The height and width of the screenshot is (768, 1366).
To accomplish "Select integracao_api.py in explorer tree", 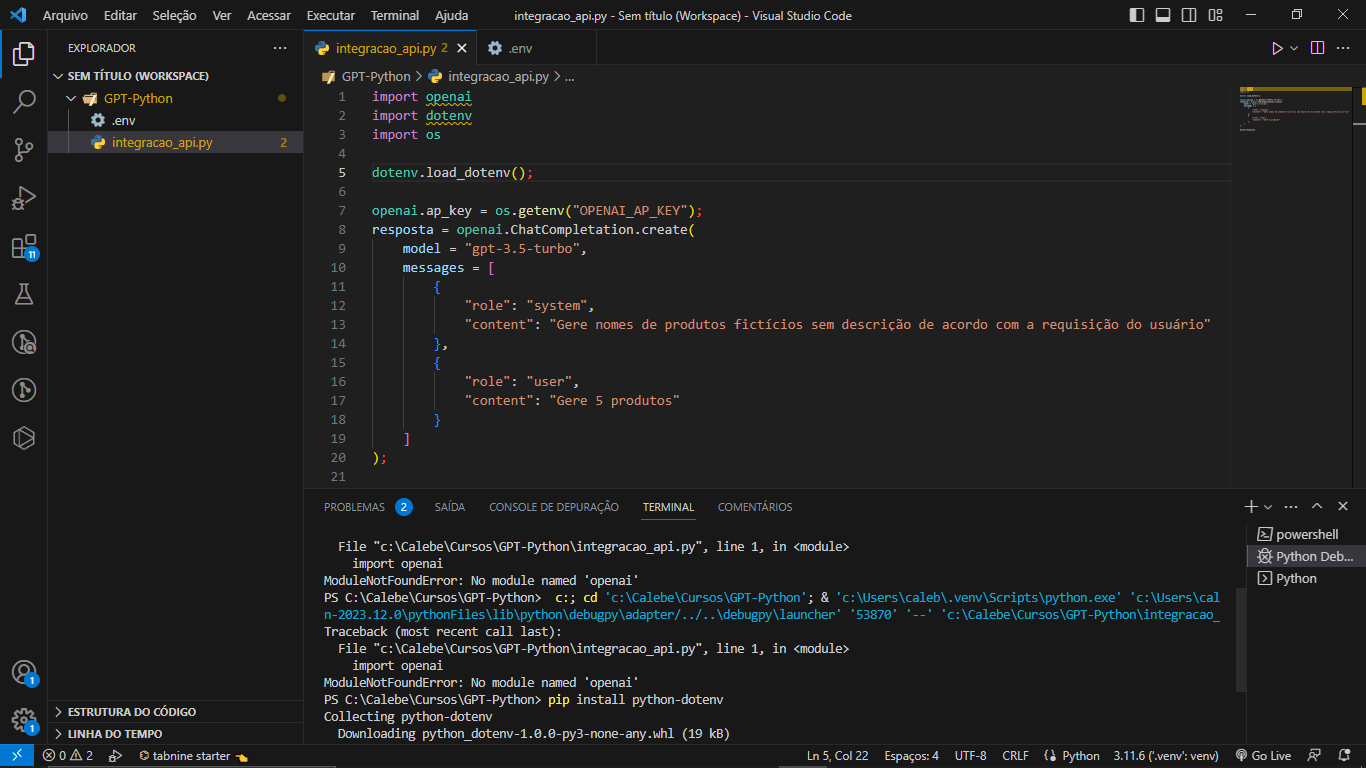I will click(175, 142).
